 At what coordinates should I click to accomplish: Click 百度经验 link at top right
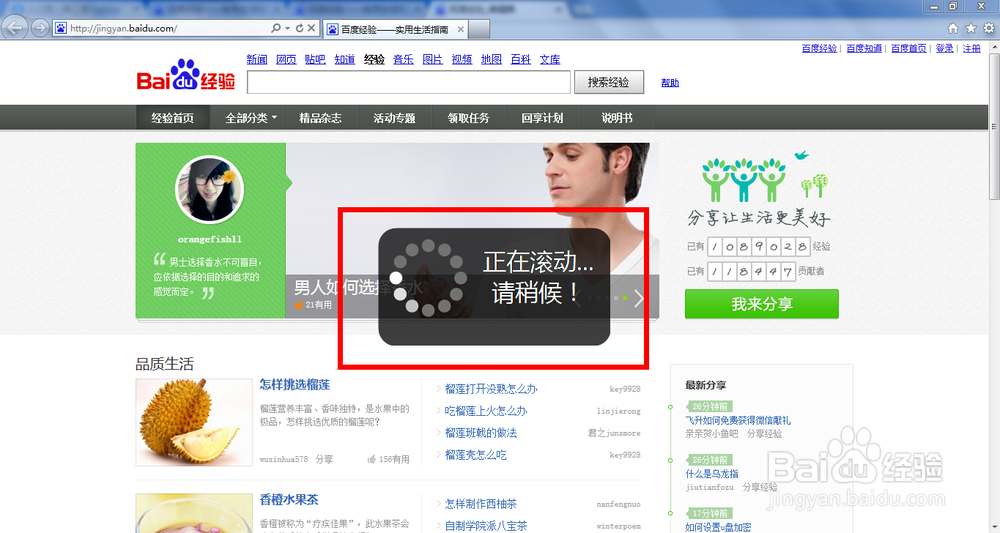click(820, 48)
